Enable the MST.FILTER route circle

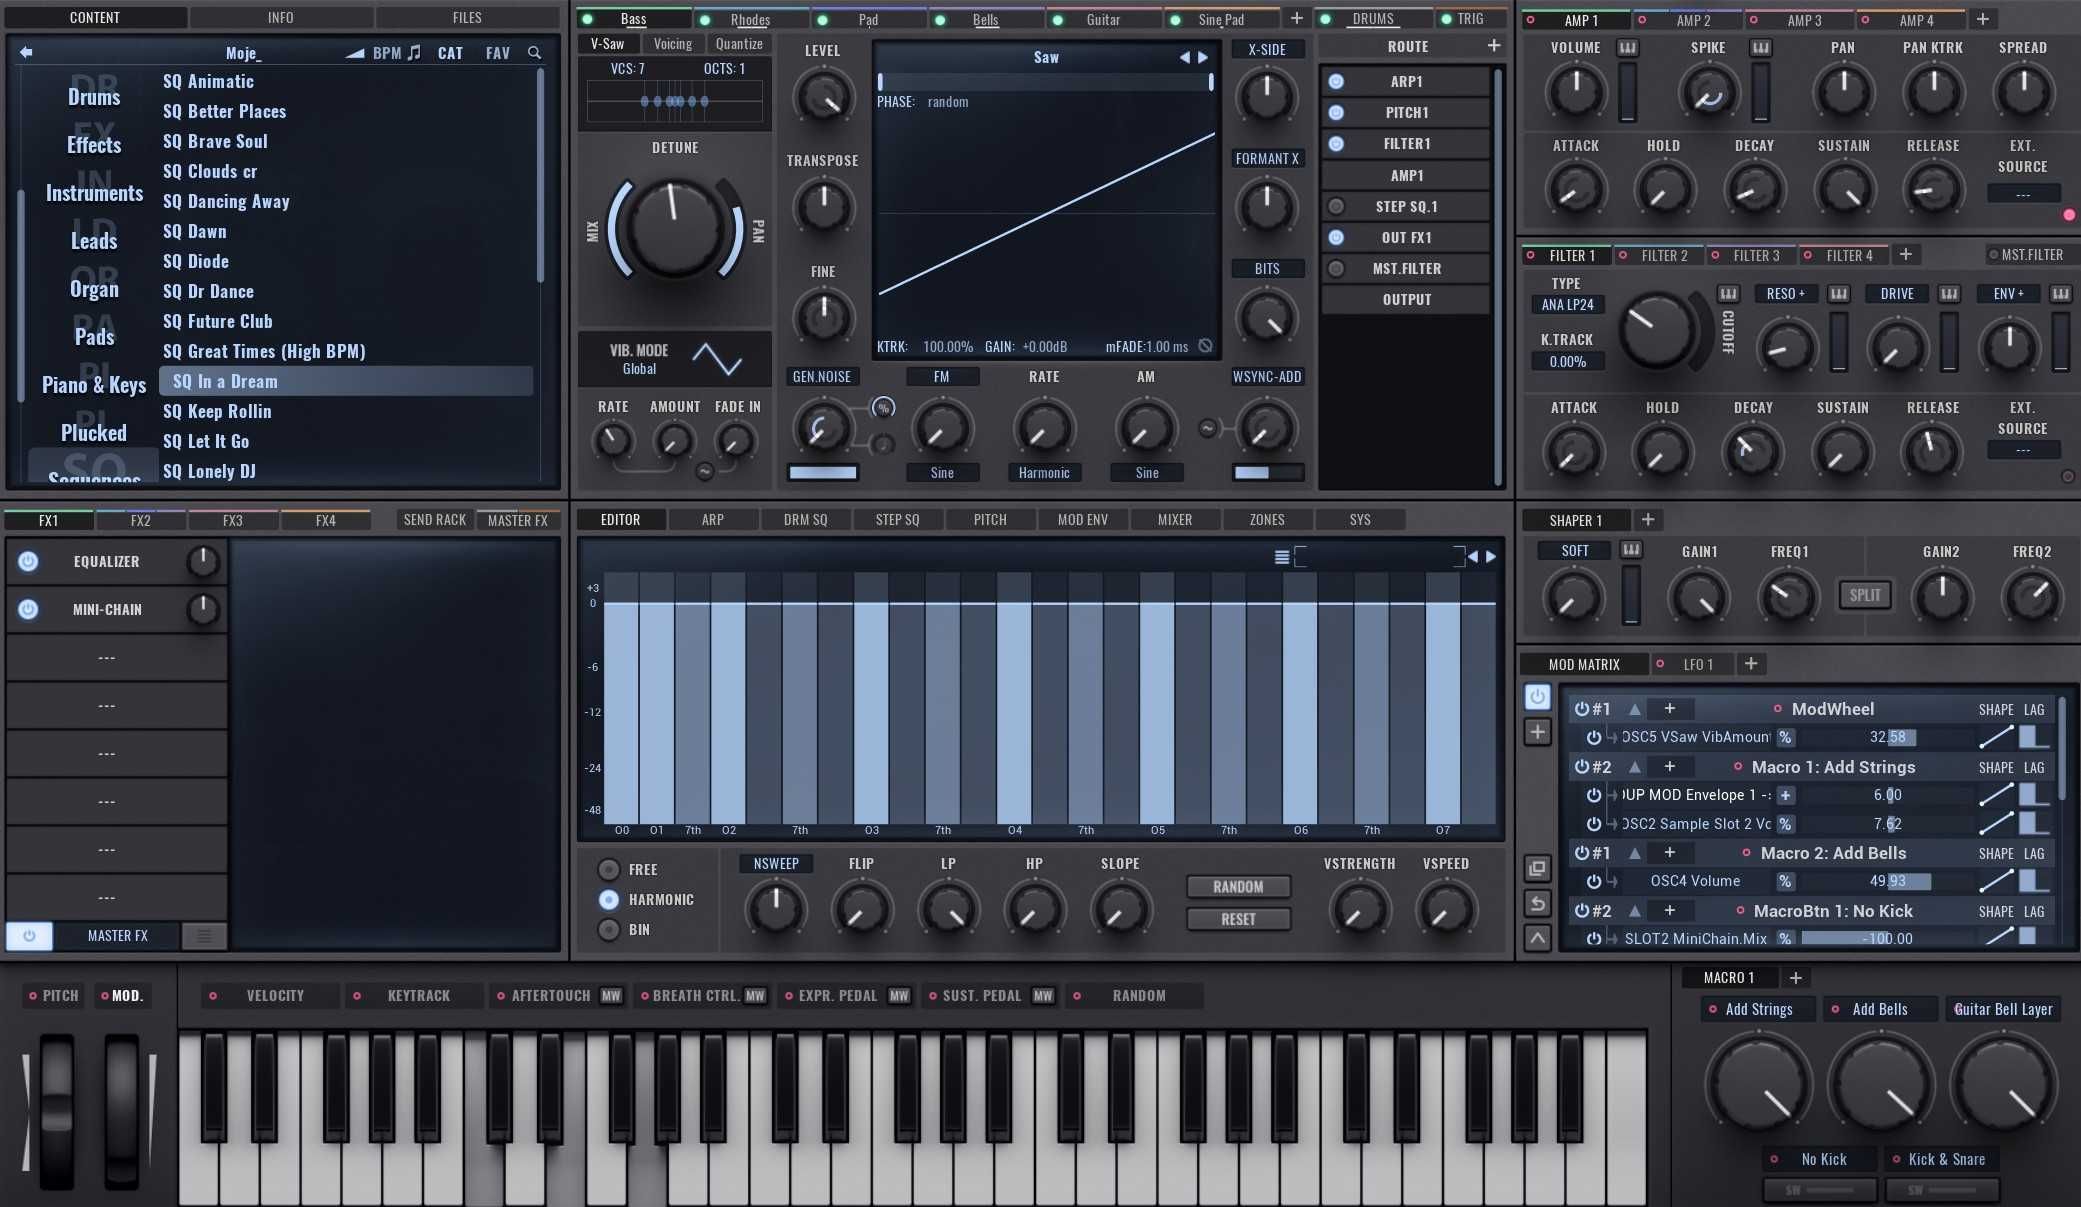click(x=1336, y=268)
